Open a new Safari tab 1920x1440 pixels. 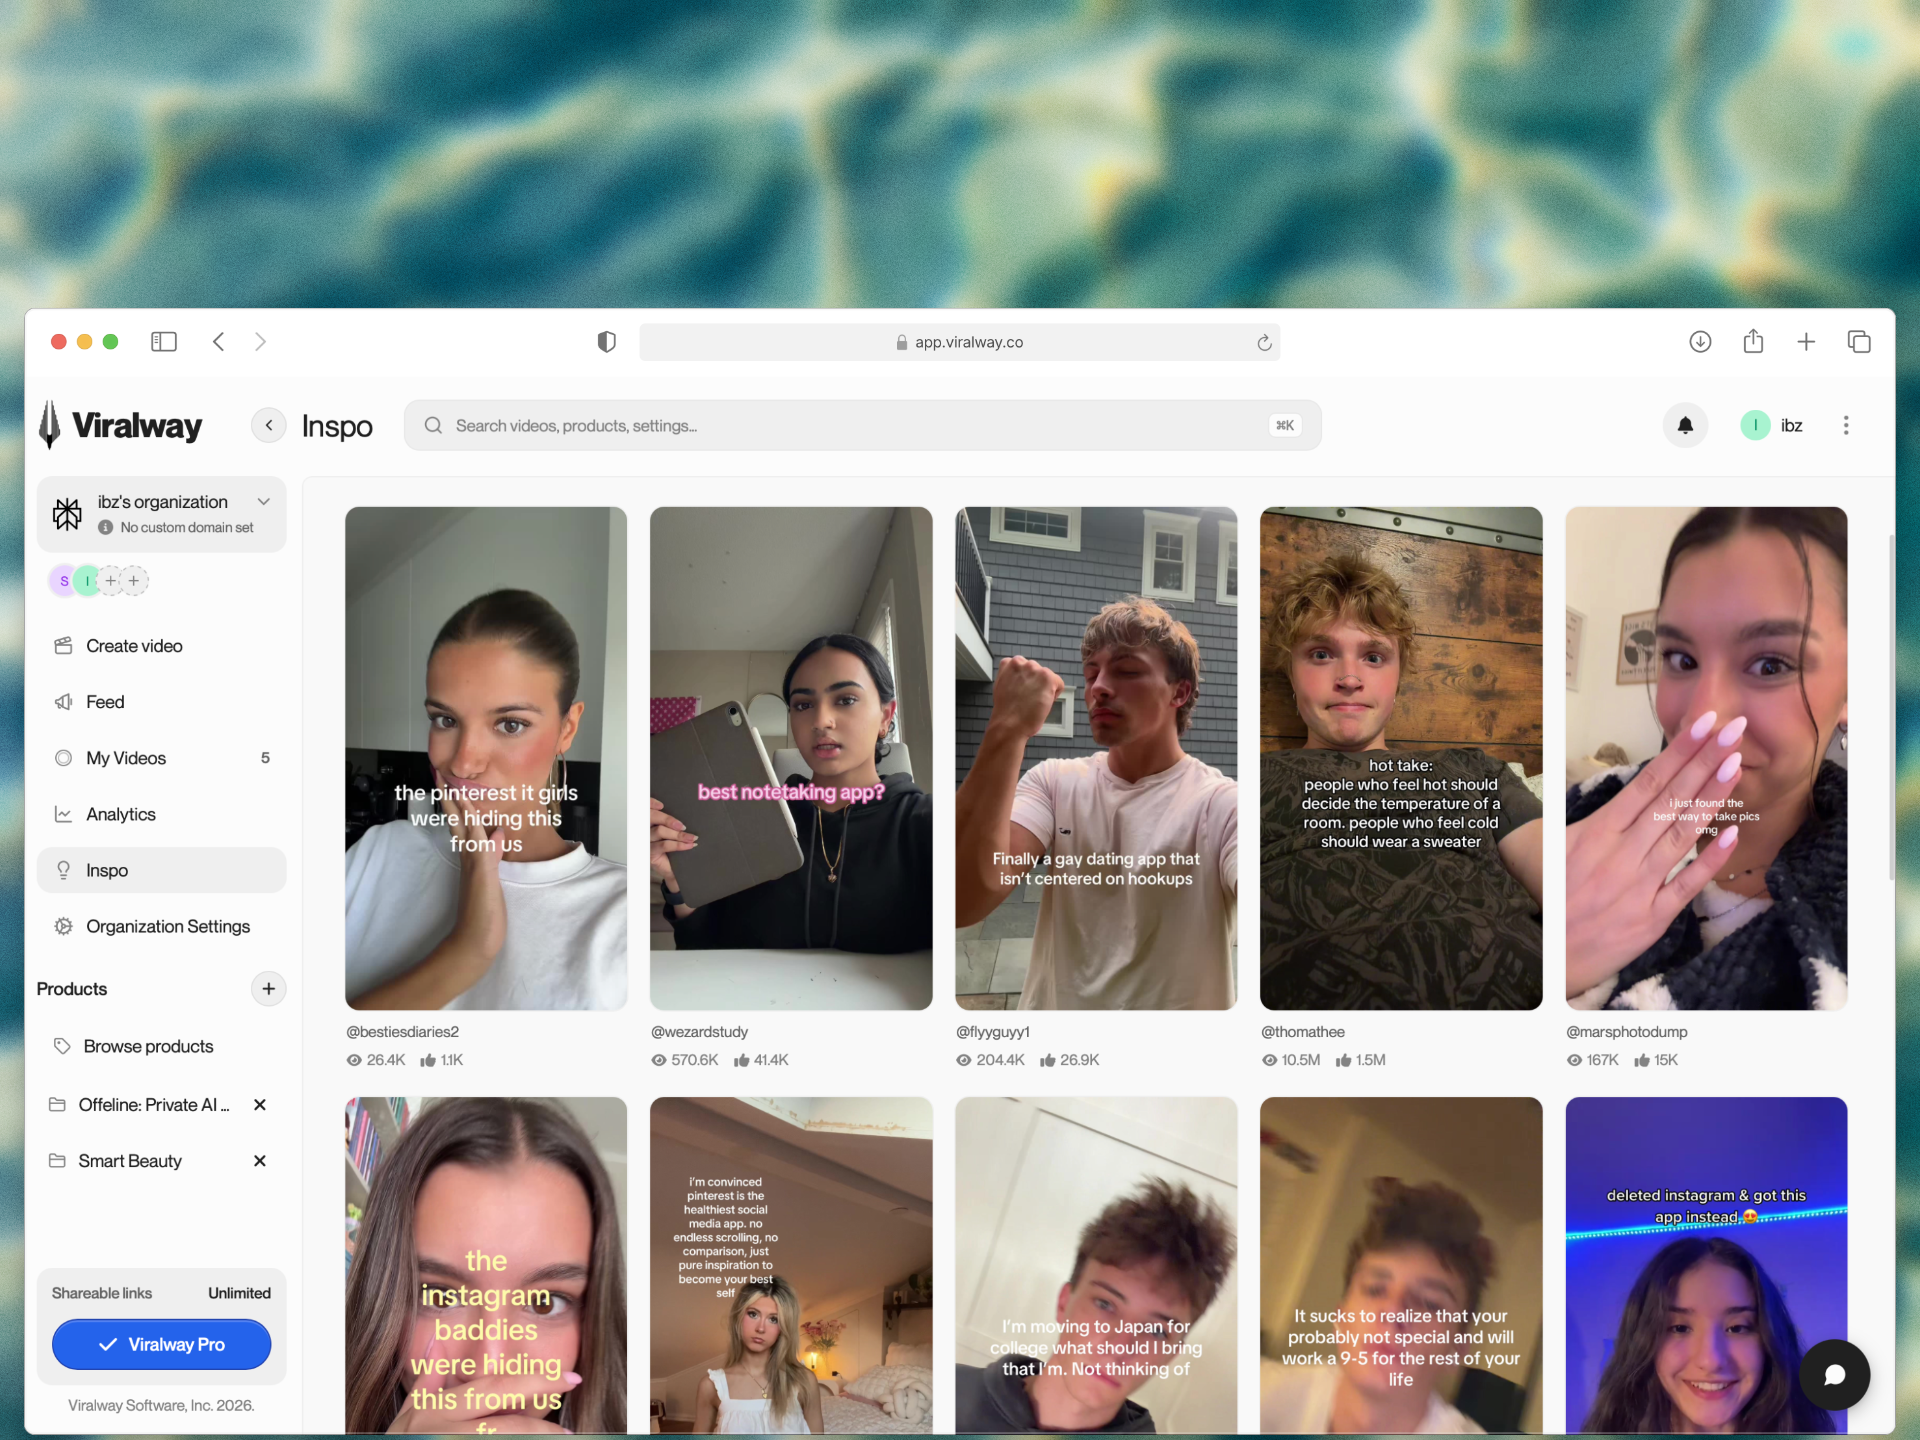click(1806, 342)
